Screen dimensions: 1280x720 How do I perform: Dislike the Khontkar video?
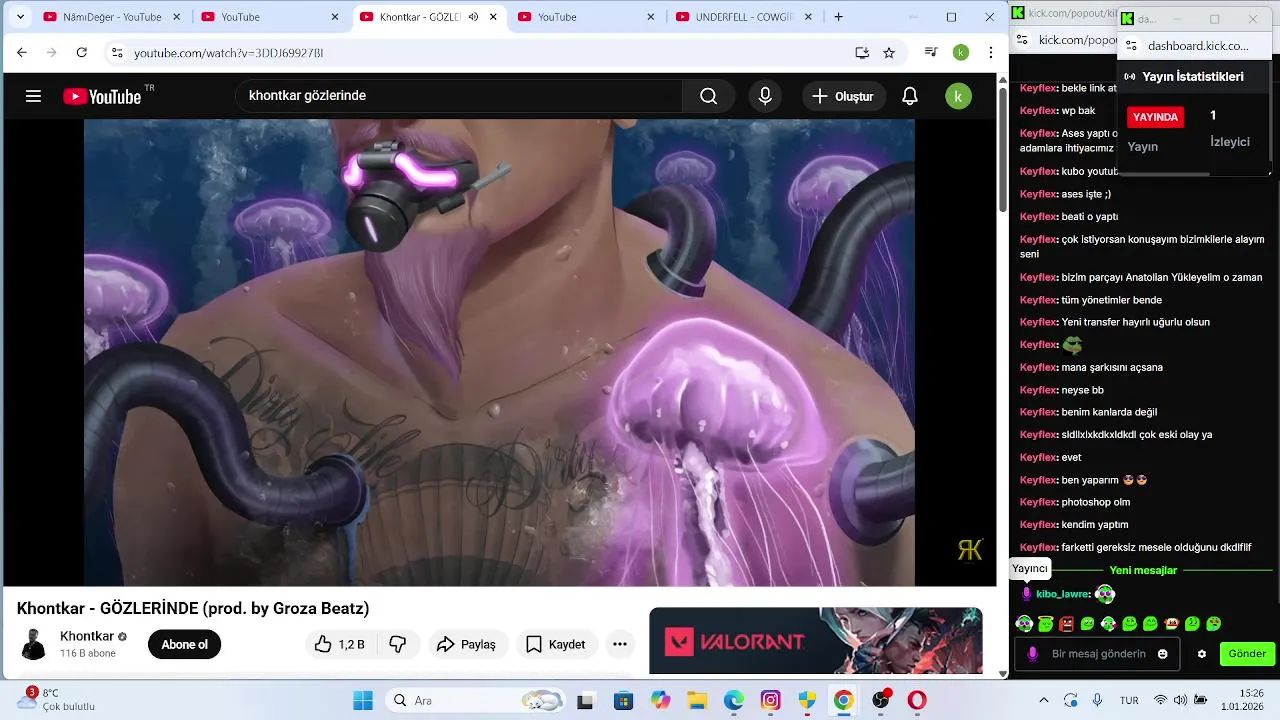pyautogui.click(x=398, y=644)
